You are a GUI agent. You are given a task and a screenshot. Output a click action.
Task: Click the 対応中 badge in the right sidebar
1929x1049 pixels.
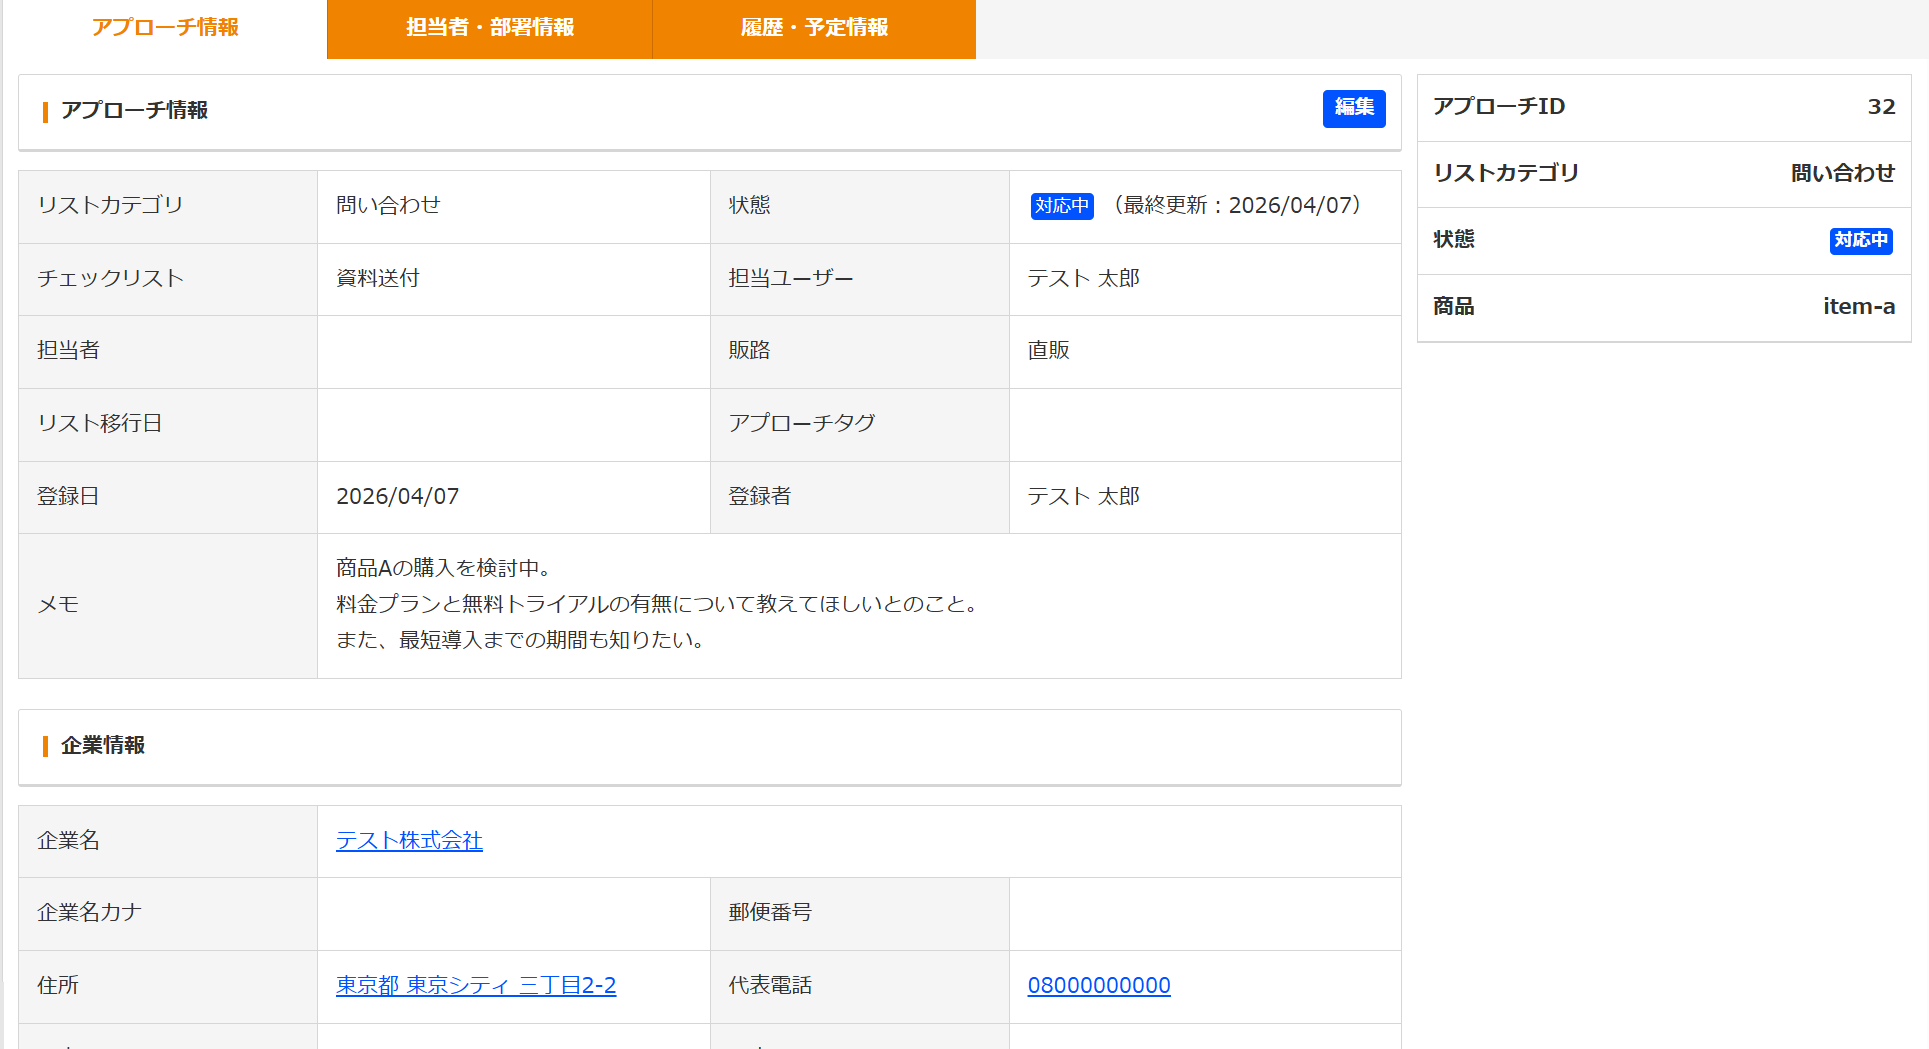pos(1860,240)
